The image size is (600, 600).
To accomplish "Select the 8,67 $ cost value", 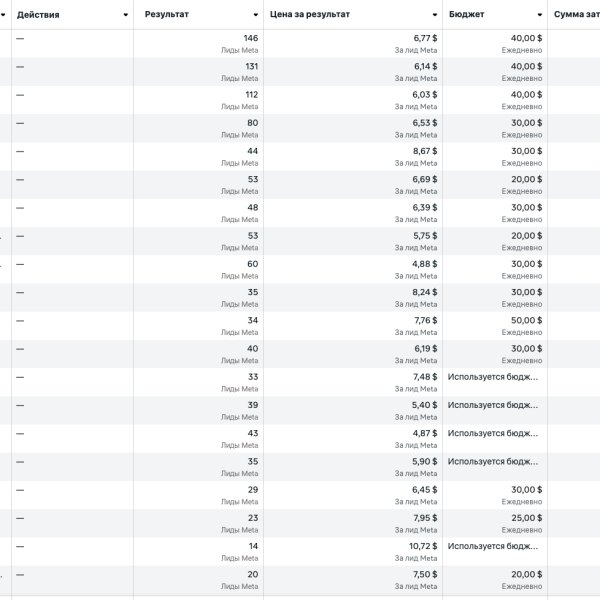I will coord(424,151).
